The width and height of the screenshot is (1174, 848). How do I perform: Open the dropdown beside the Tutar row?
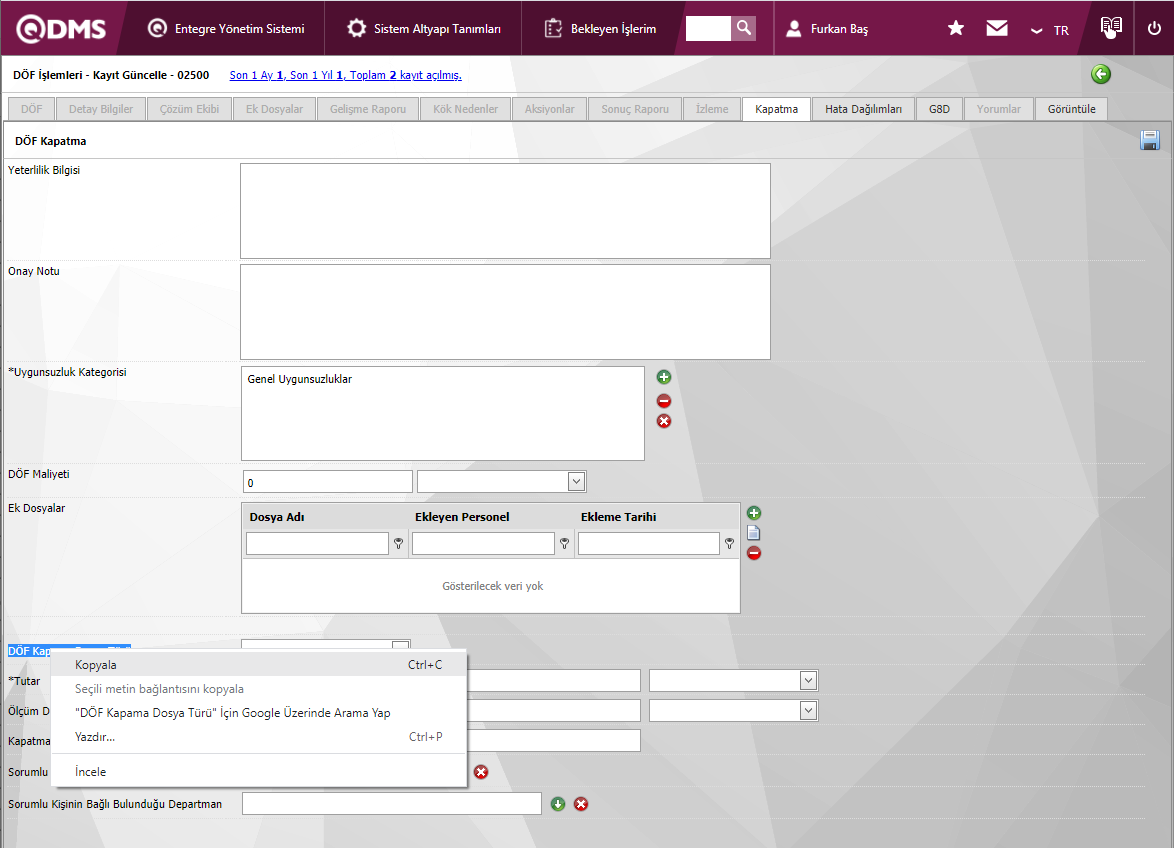point(808,680)
